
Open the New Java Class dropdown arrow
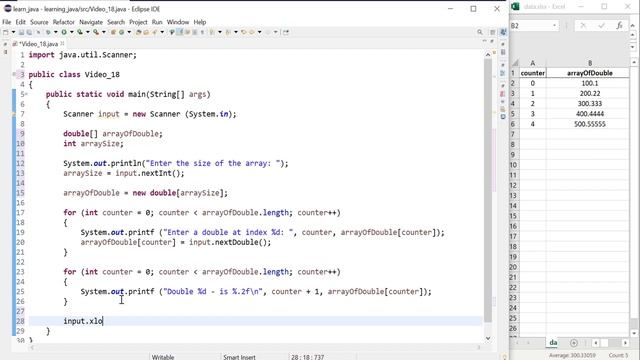(129, 32)
